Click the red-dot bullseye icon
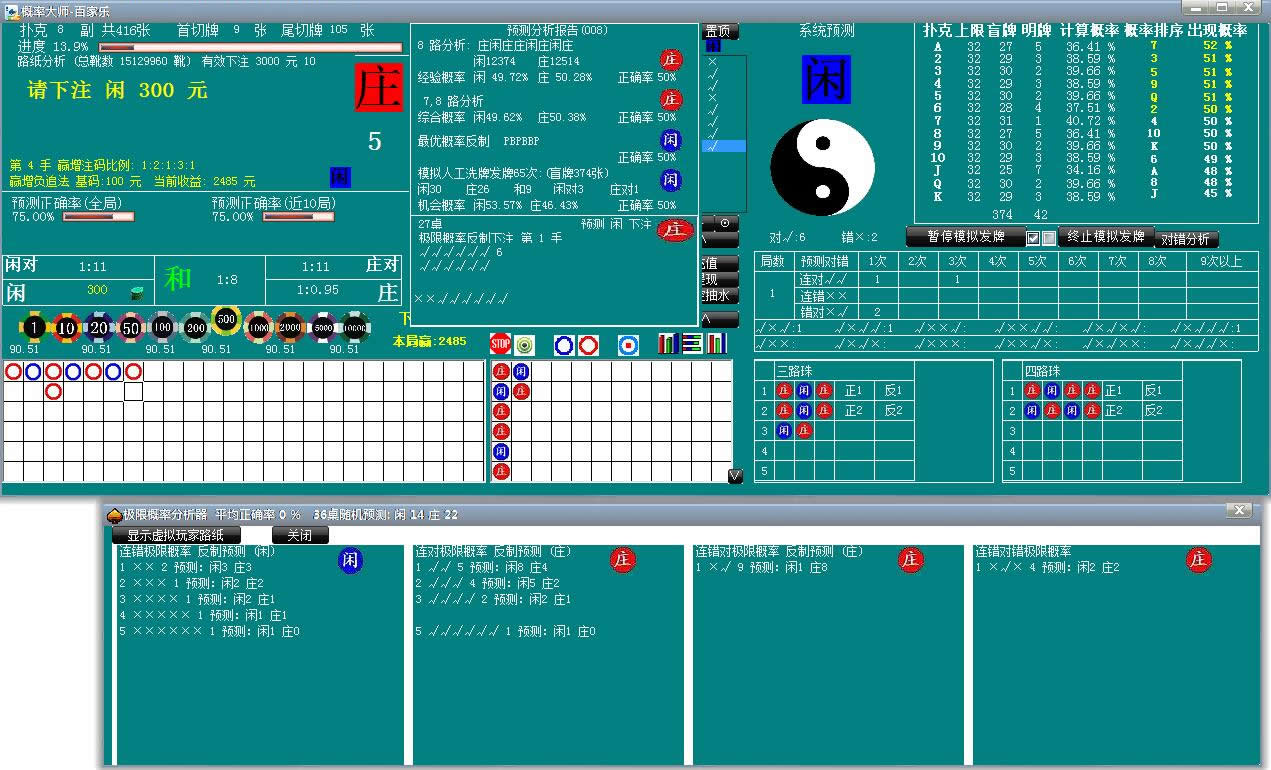1271x770 pixels. tap(628, 345)
